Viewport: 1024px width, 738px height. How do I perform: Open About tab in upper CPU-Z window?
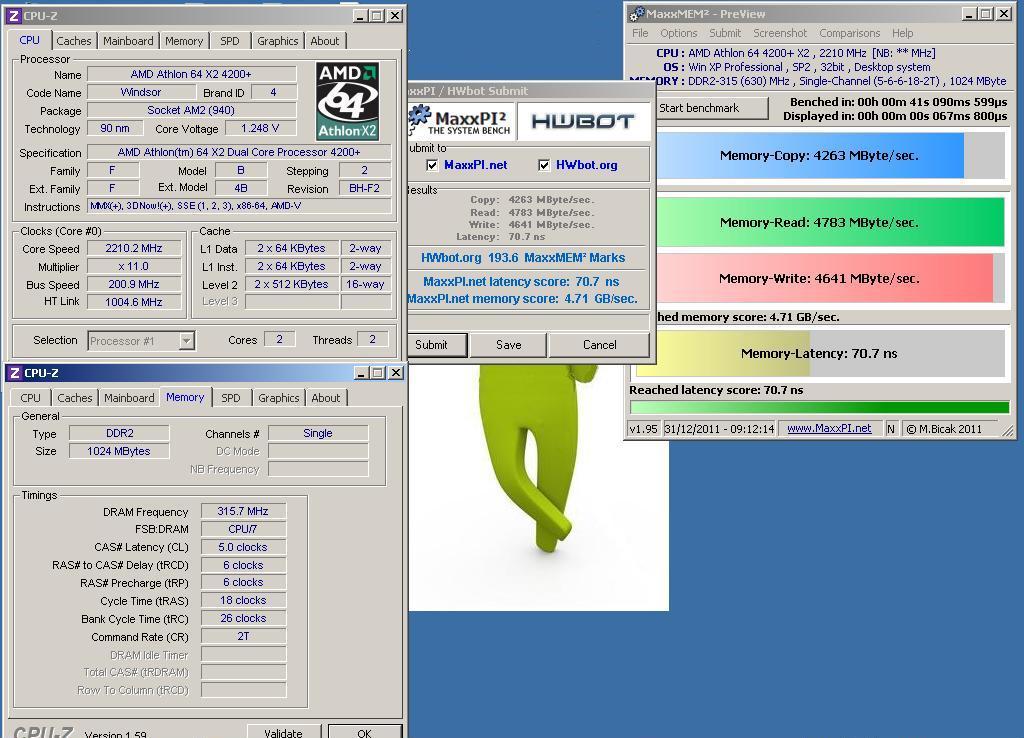(325, 41)
